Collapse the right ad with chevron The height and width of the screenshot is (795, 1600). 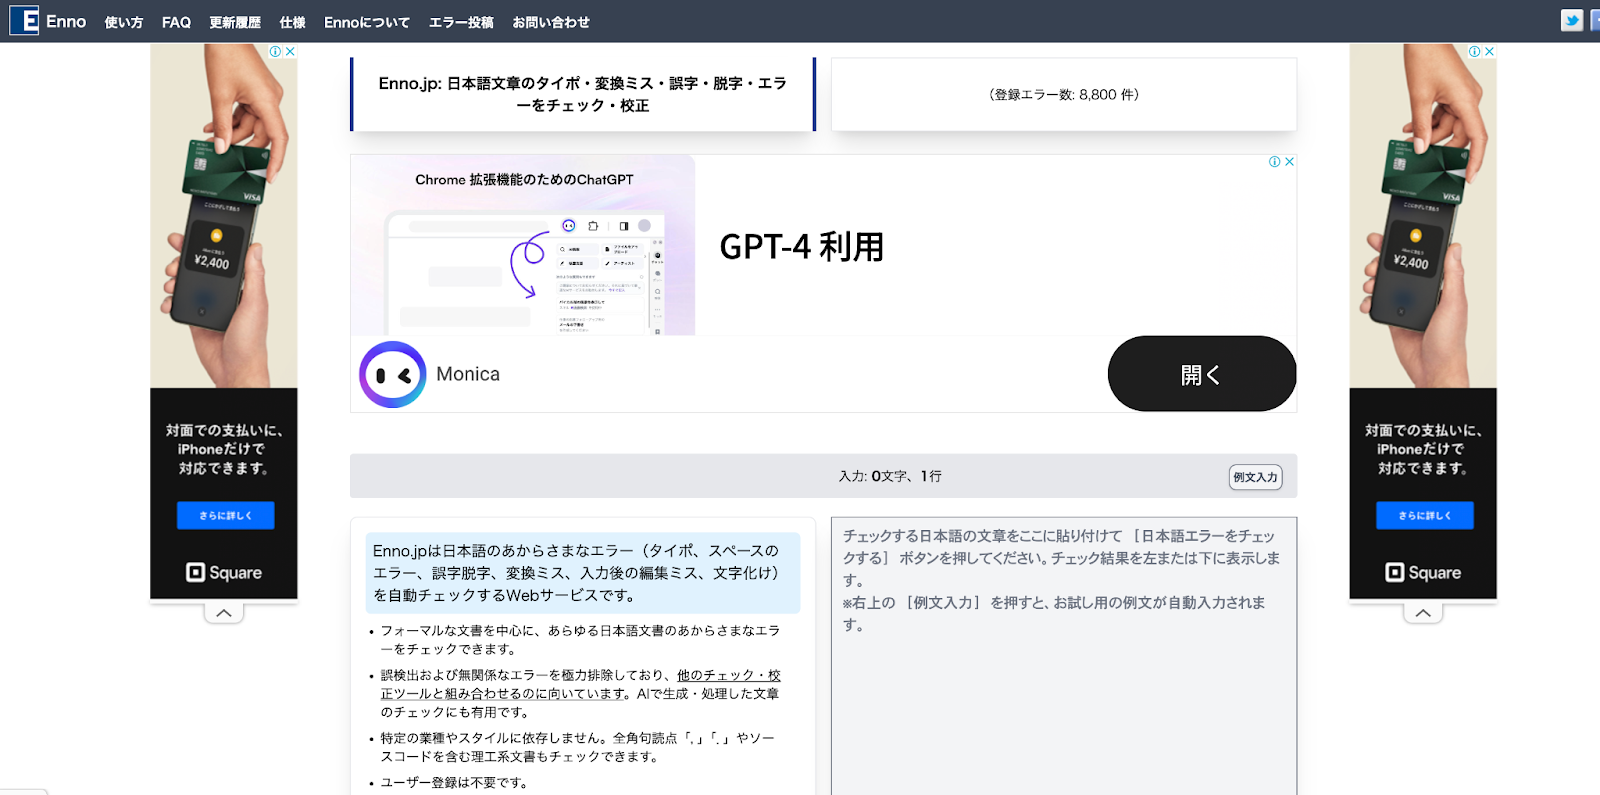1423,613
